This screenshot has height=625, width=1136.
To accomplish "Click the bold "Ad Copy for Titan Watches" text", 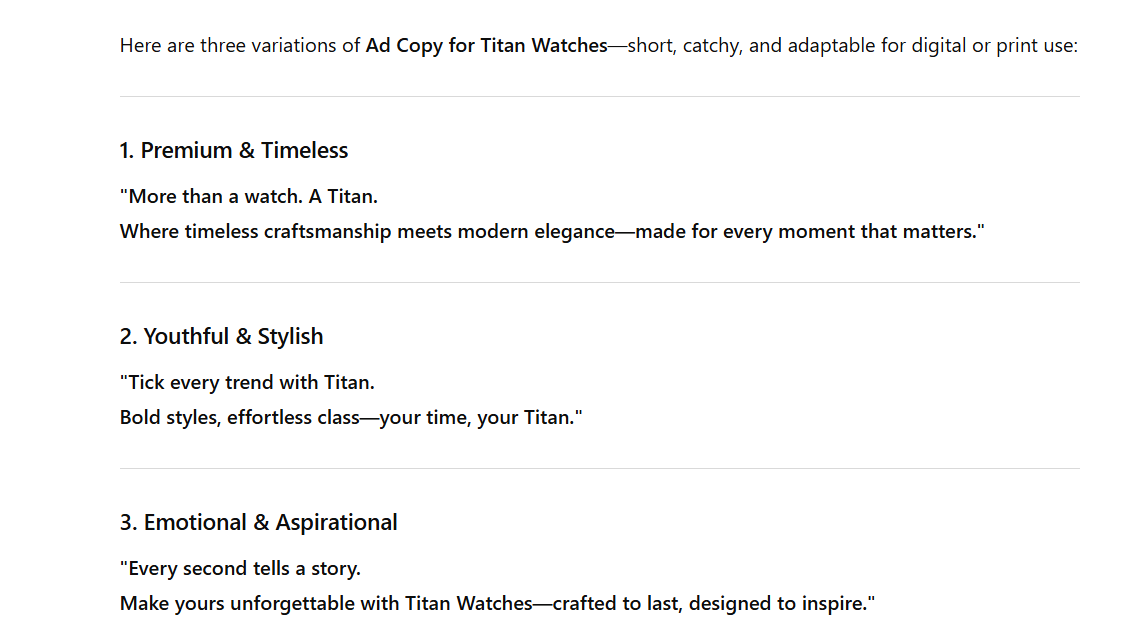I will (486, 45).
